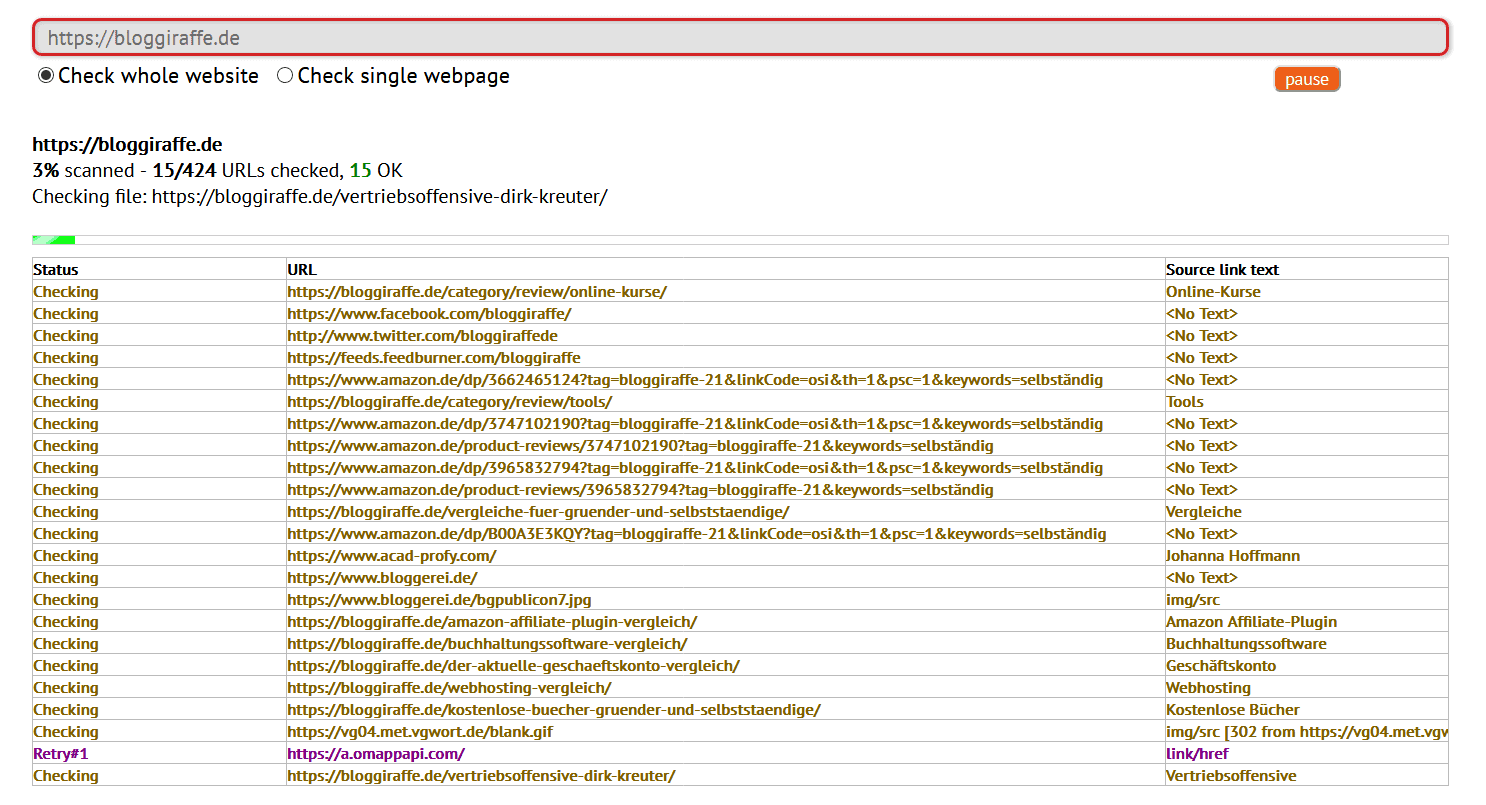Viewport: 1486px width, 805px height.
Task: Visit the www.acad-profy.com link
Action: [x=391, y=556]
